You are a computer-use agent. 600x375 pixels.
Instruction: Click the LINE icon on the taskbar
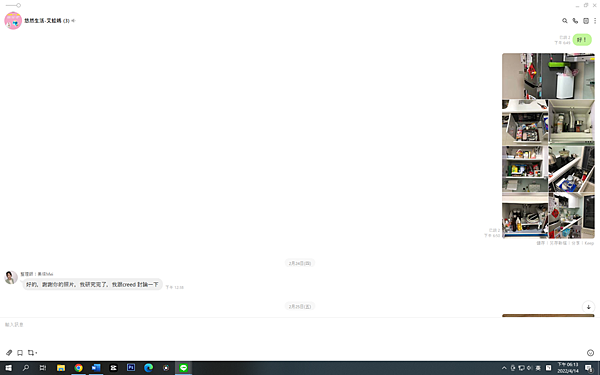point(184,368)
